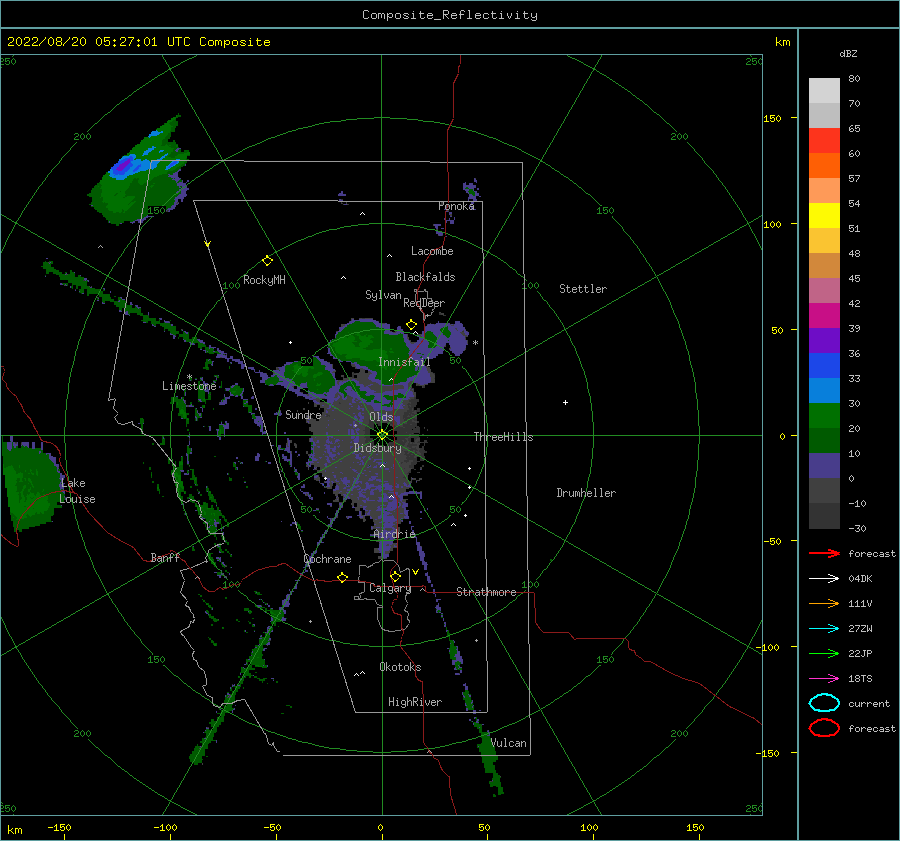Click the blue 36 dBZ color swatch
Viewport: 900px width, 841px height.
[824, 365]
